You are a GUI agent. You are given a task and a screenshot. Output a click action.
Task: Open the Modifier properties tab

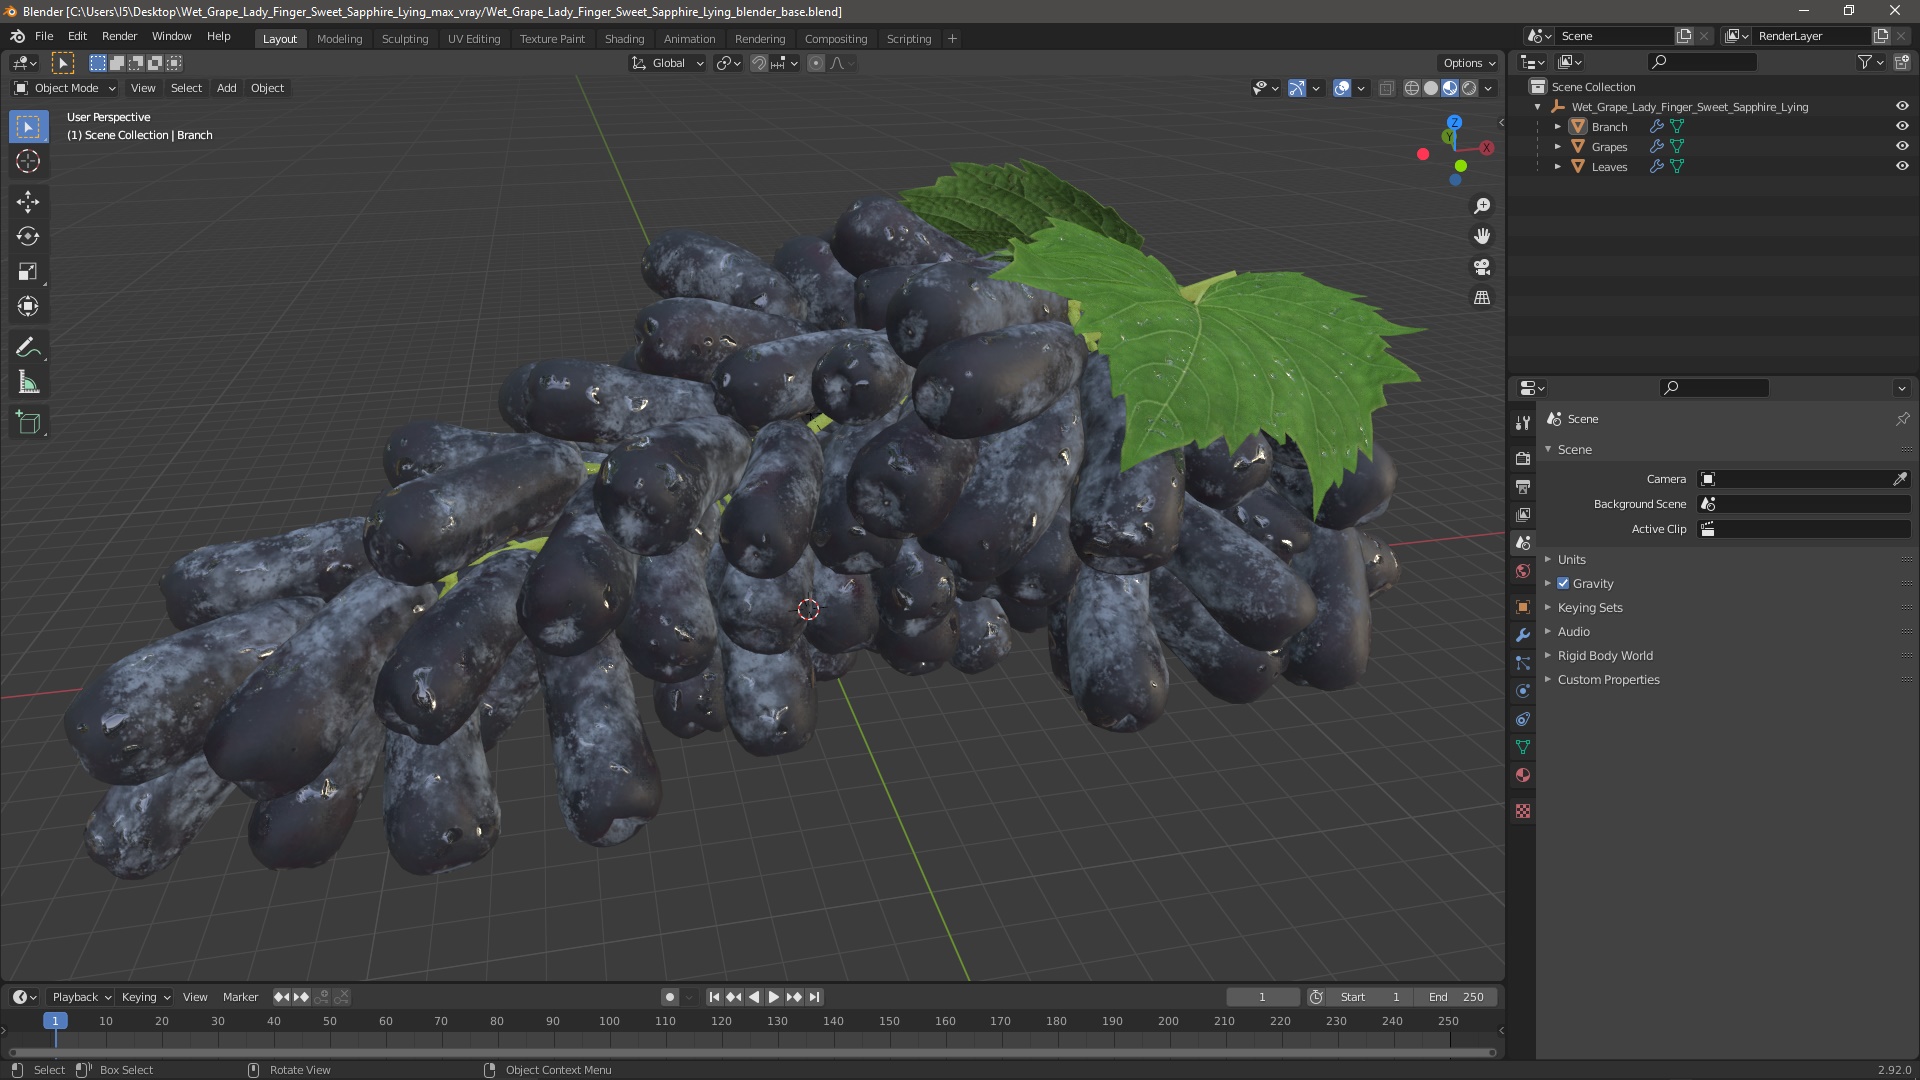pyautogui.click(x=1523, y=635)
